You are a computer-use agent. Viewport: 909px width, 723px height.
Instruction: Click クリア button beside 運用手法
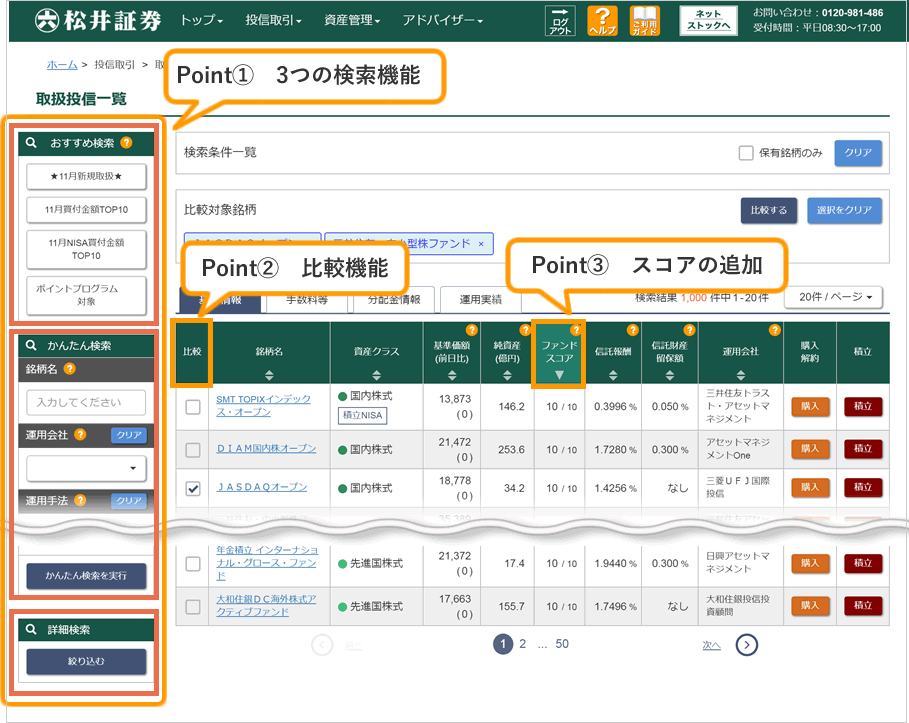tap(129, 500)
